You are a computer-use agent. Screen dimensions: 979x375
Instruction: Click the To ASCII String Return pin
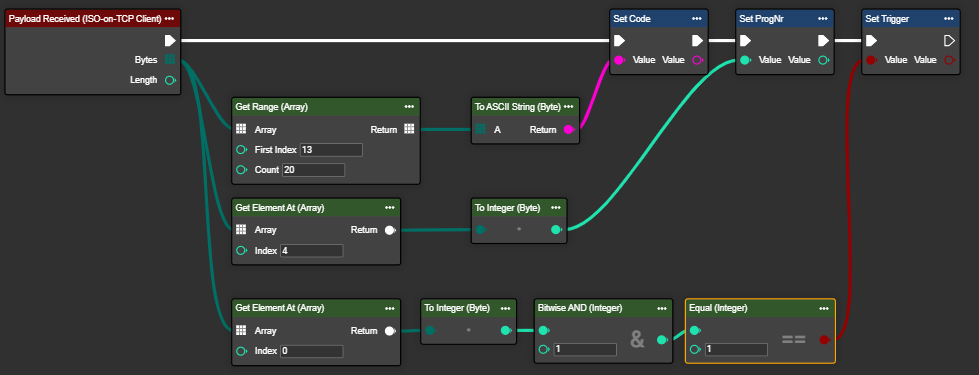tap(569, 130)
